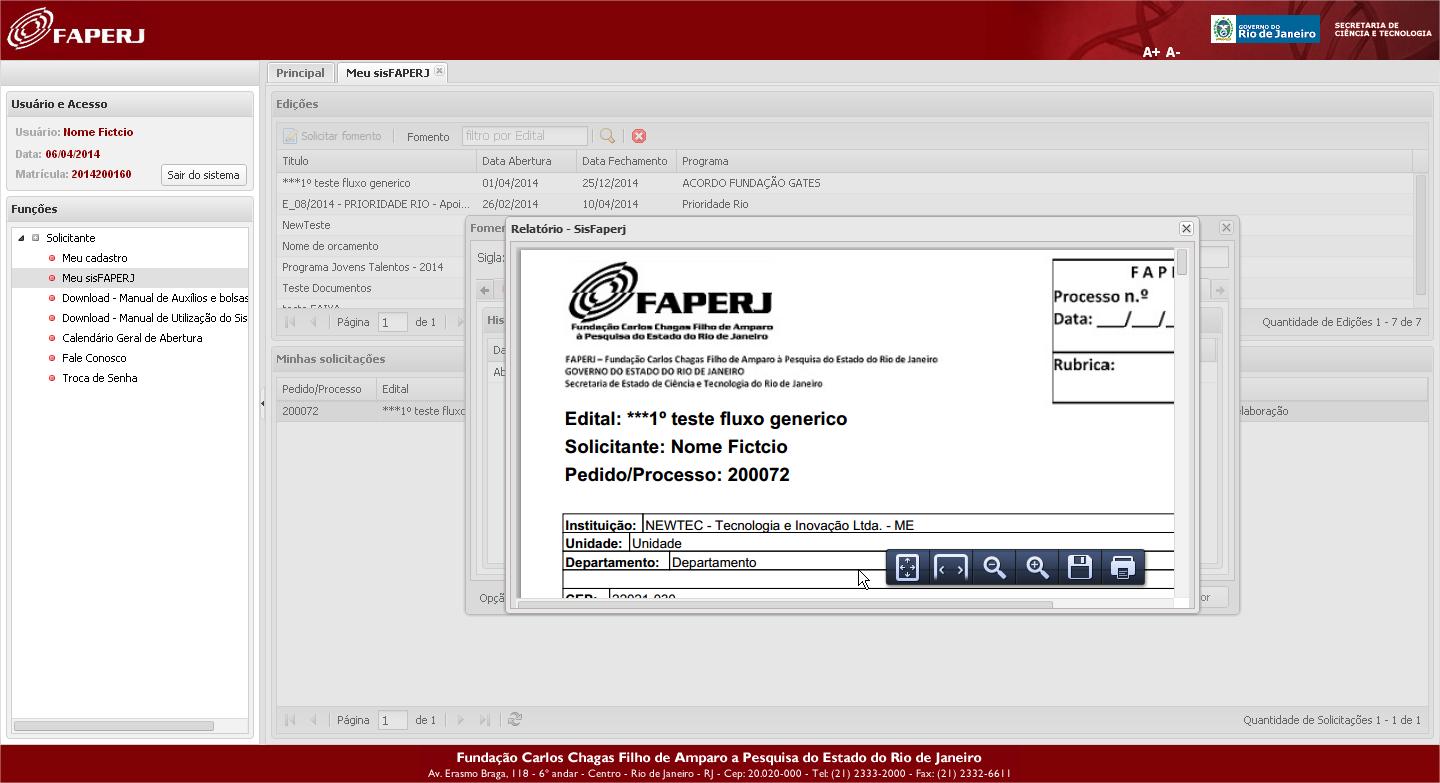Zoom out the report PDF
This screenshot has height=783, width=1440.
point(995,567)
